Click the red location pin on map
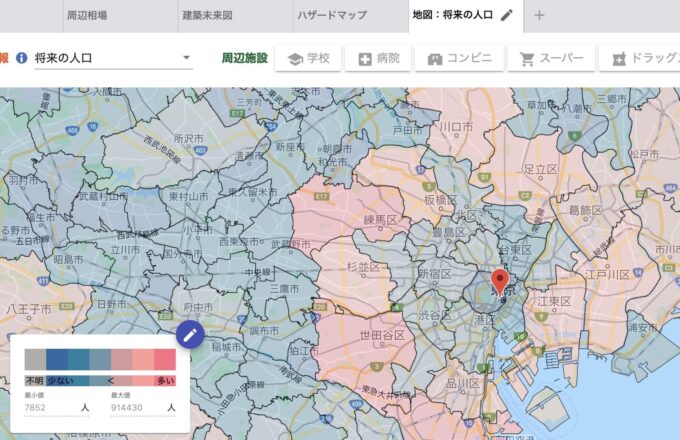Viewport: 680px width, 440px height. pos(501,279)
